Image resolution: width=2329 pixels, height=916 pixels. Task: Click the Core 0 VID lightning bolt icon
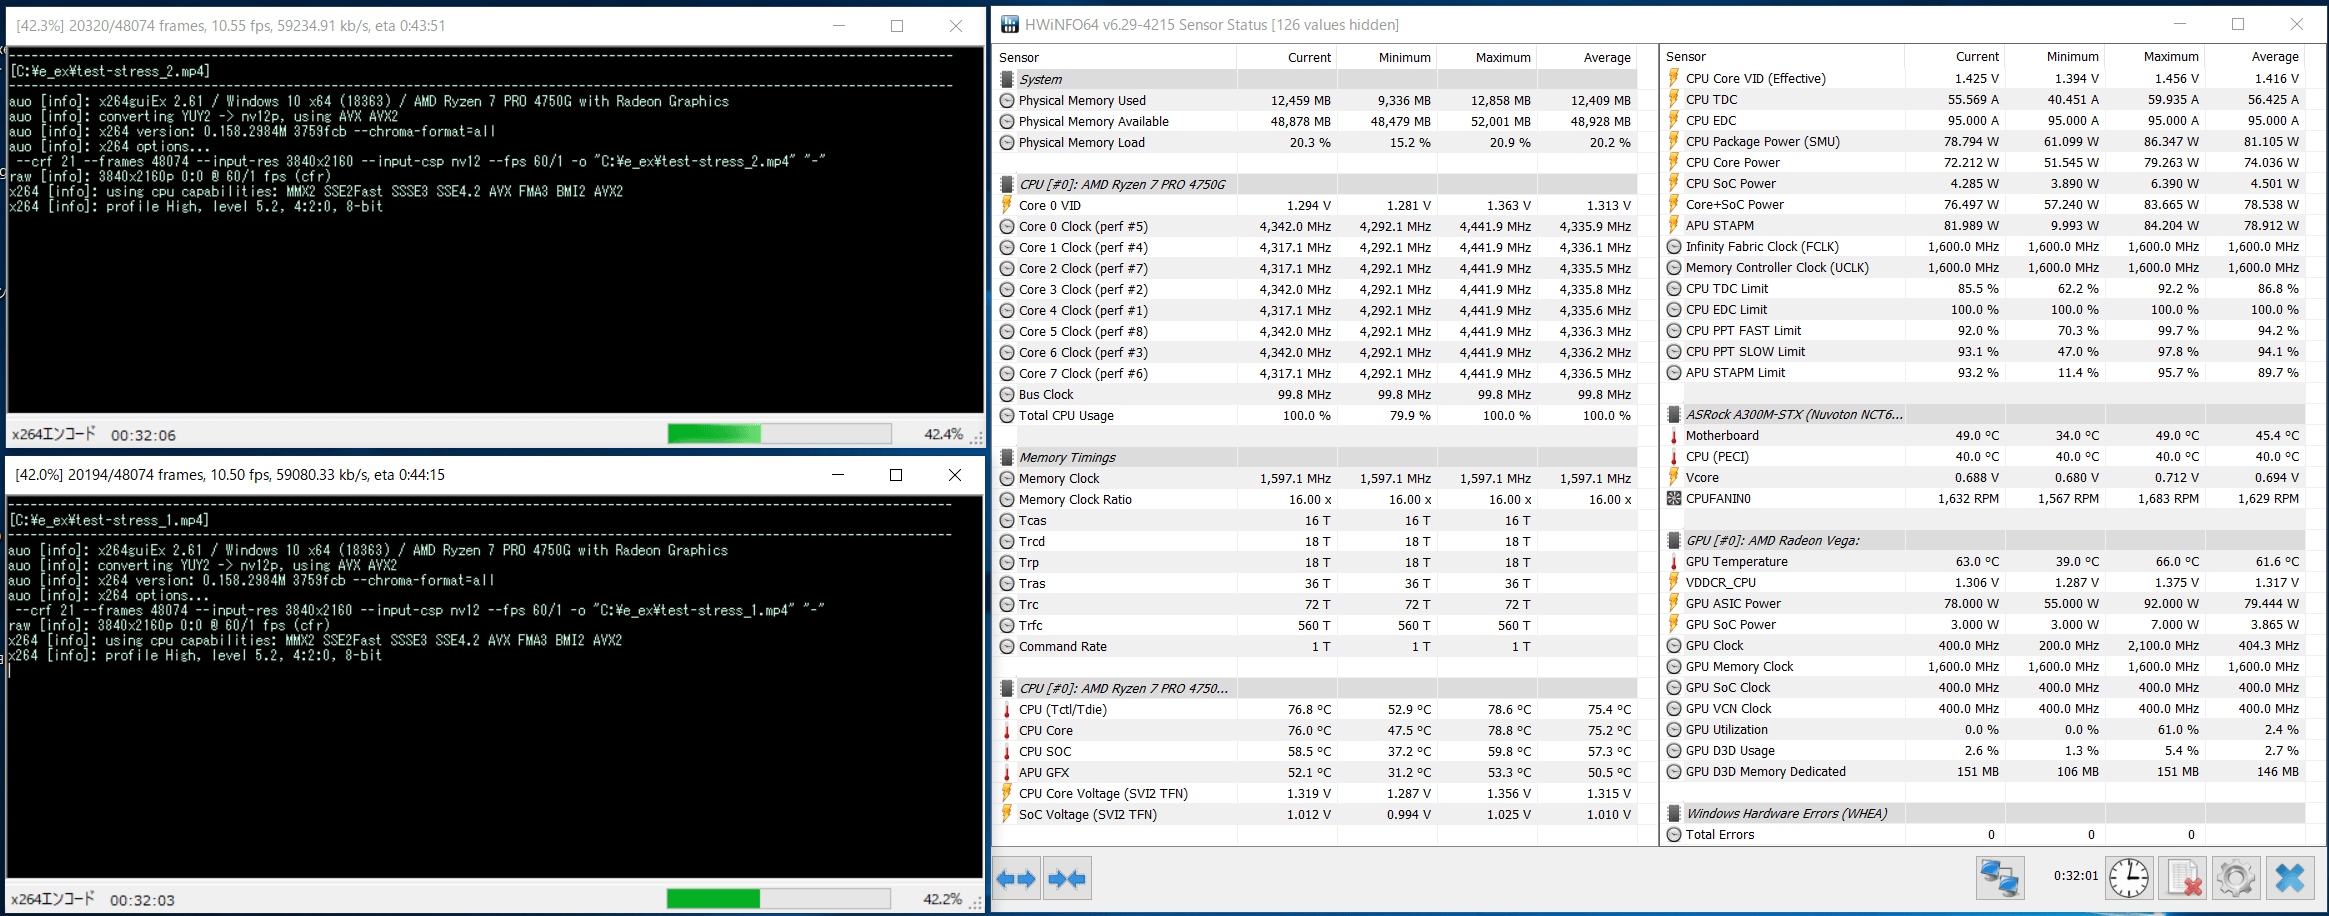(x=1007, y=205)
